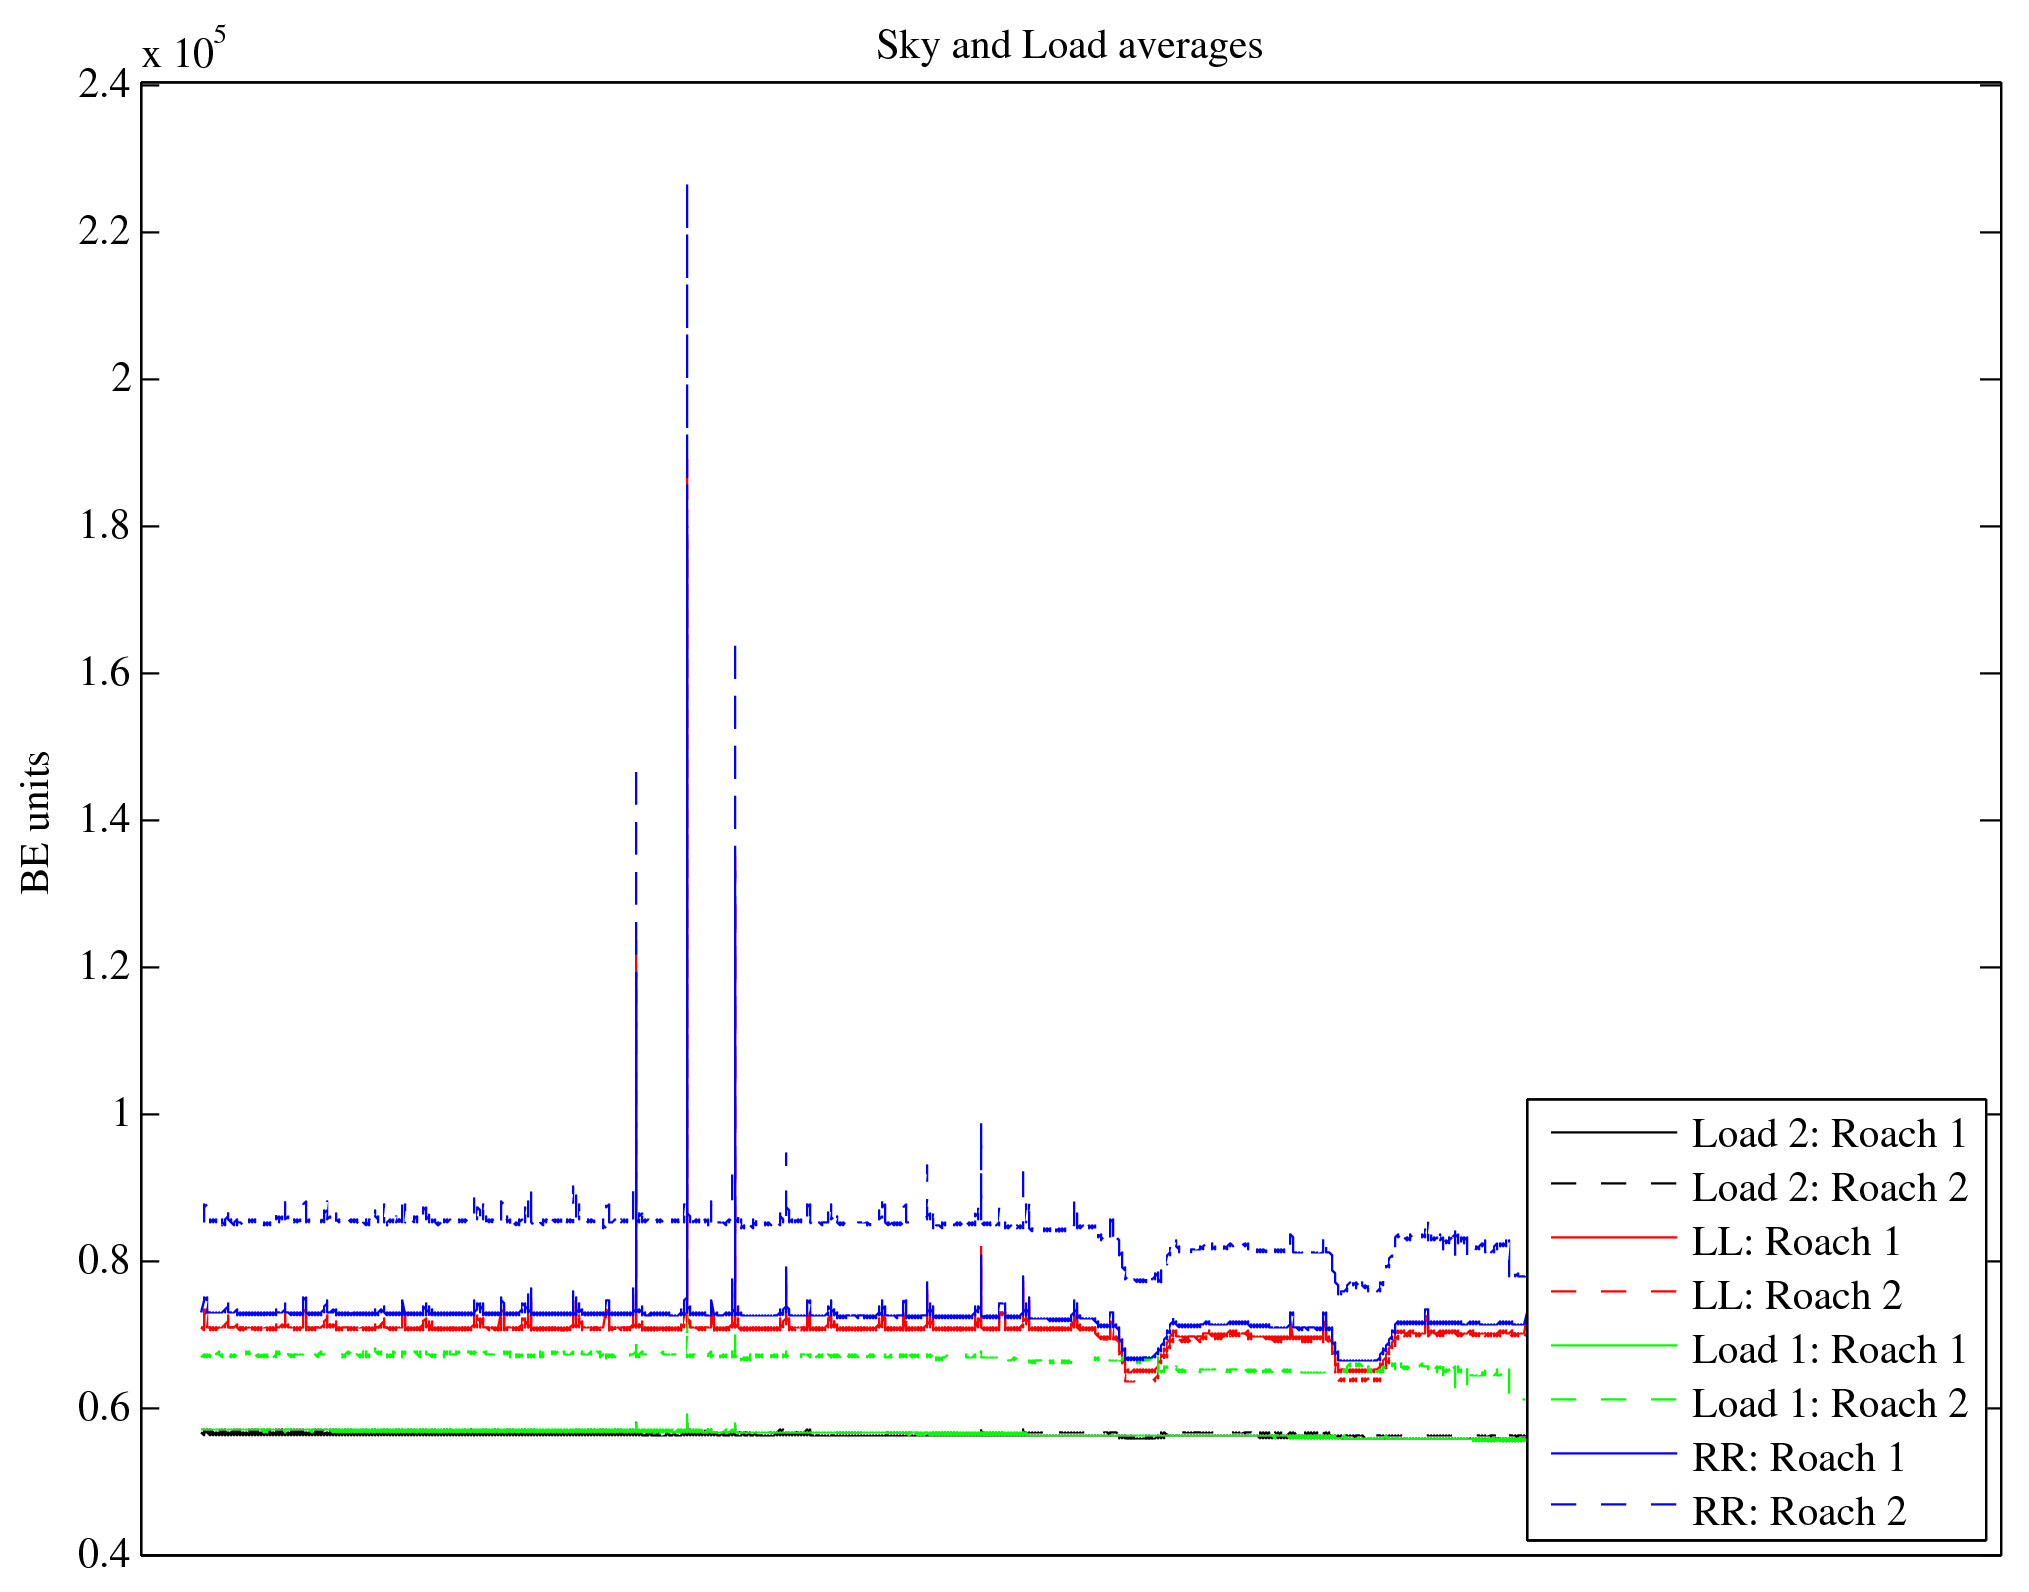The height and width of the screenshot is (1592, 2029).
Task: Click the 0.4 y-axis tick label
Action: (x=104, y=1554)
